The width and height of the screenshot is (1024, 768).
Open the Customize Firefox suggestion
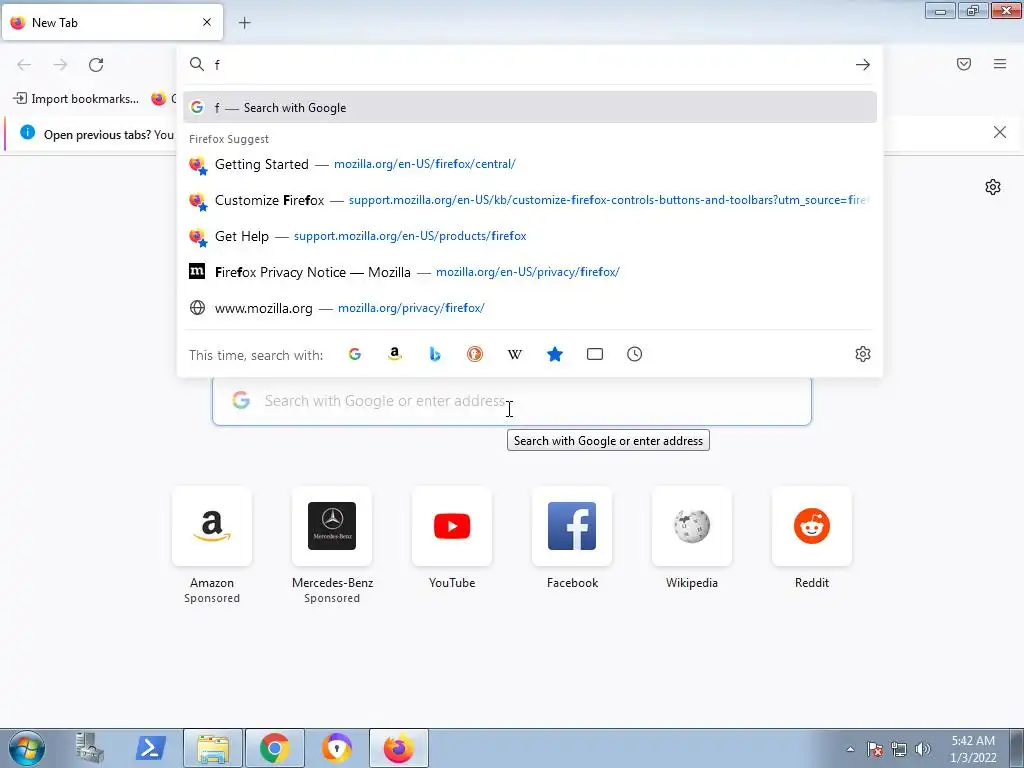click(x=530, y=200)
